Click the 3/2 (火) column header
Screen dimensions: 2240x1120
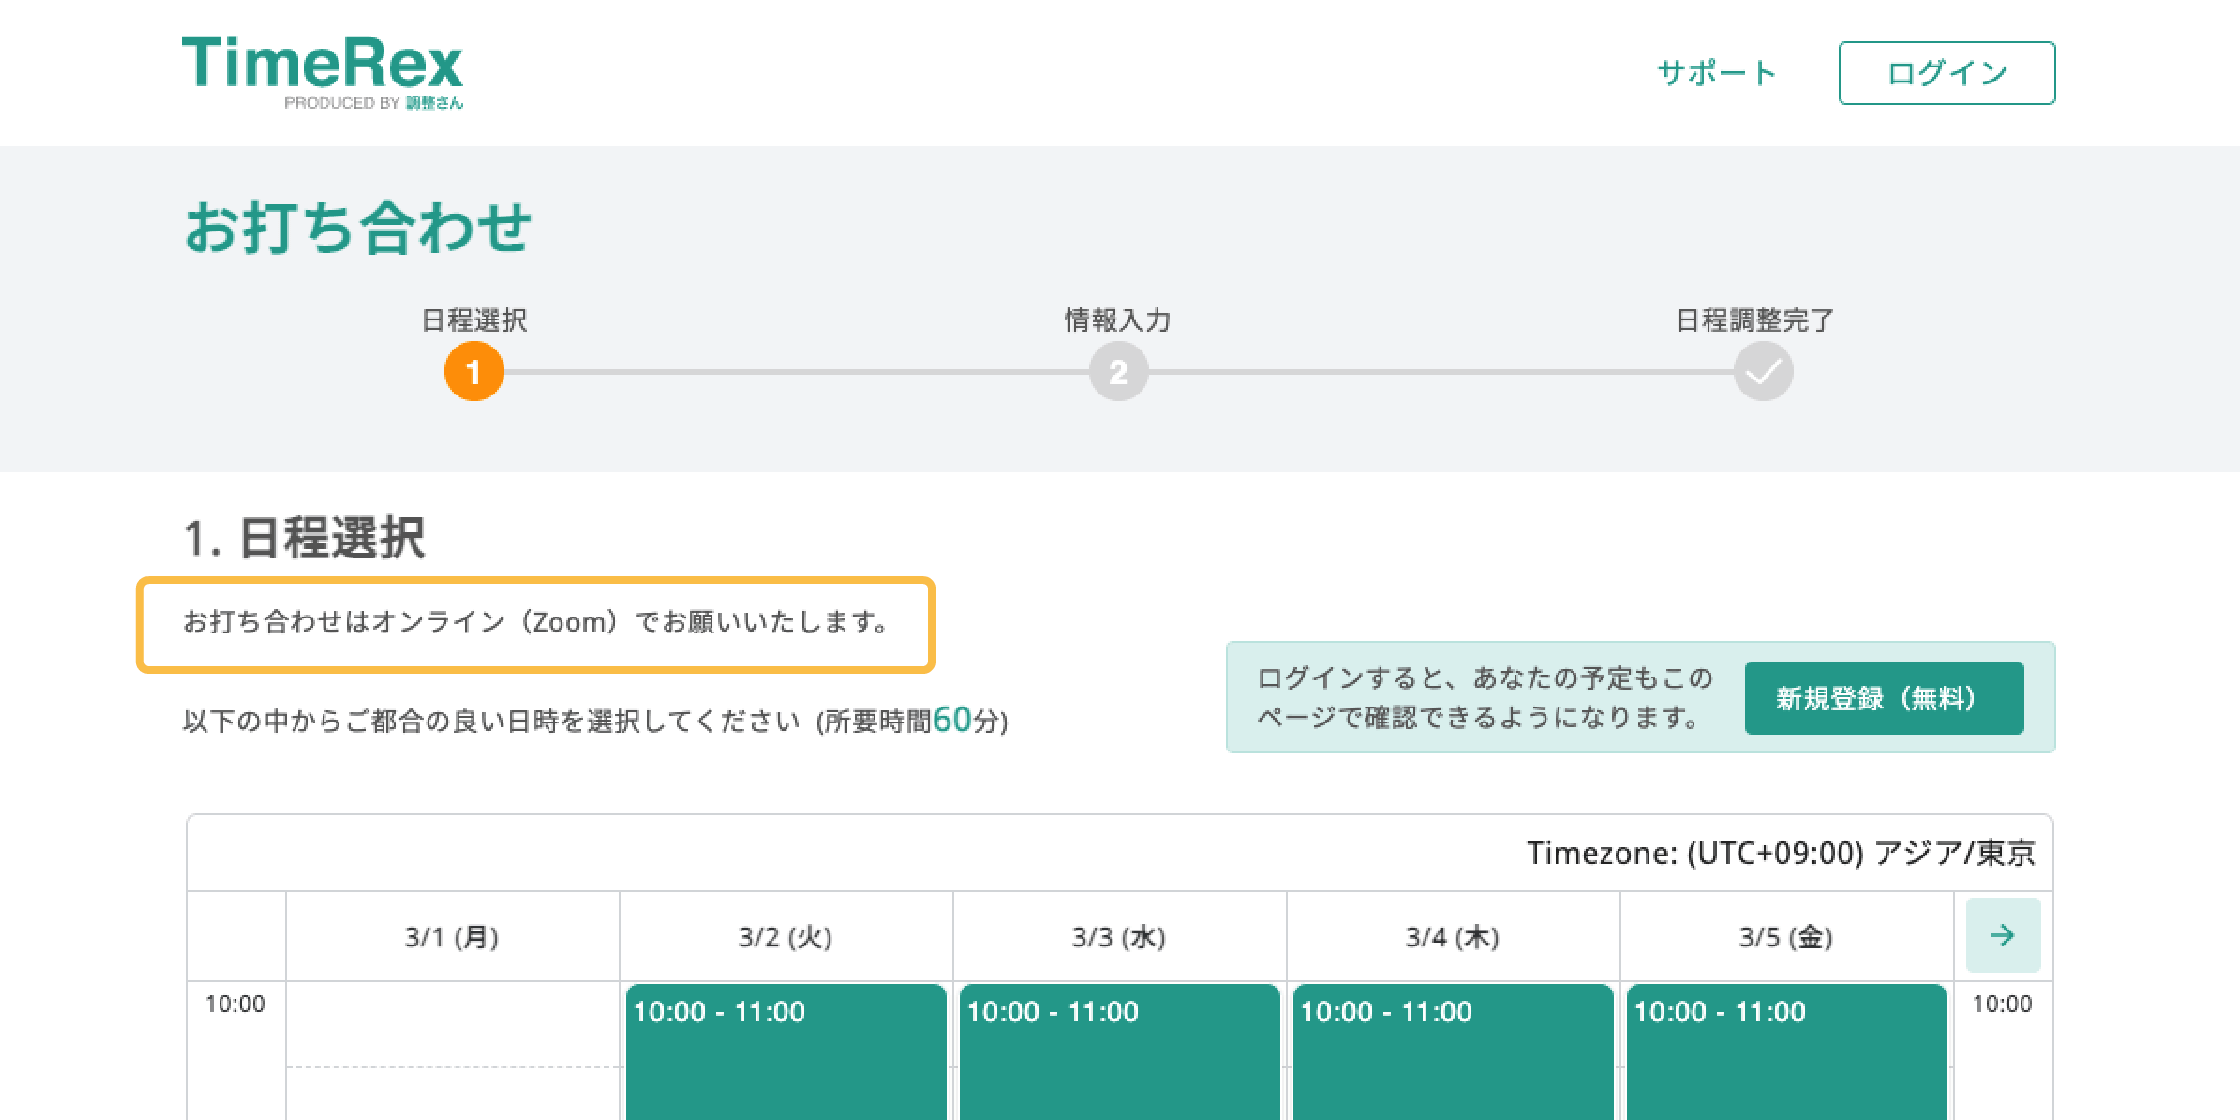tap(786, 937)
